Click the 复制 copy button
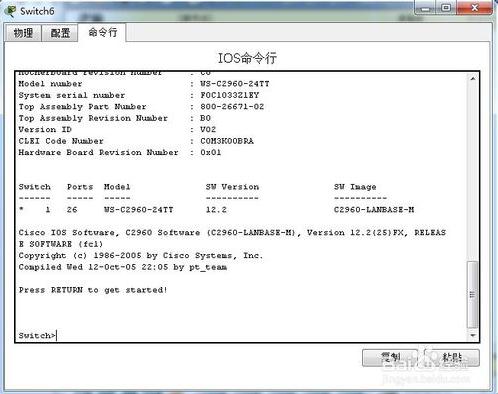 (x=390, y=358)
